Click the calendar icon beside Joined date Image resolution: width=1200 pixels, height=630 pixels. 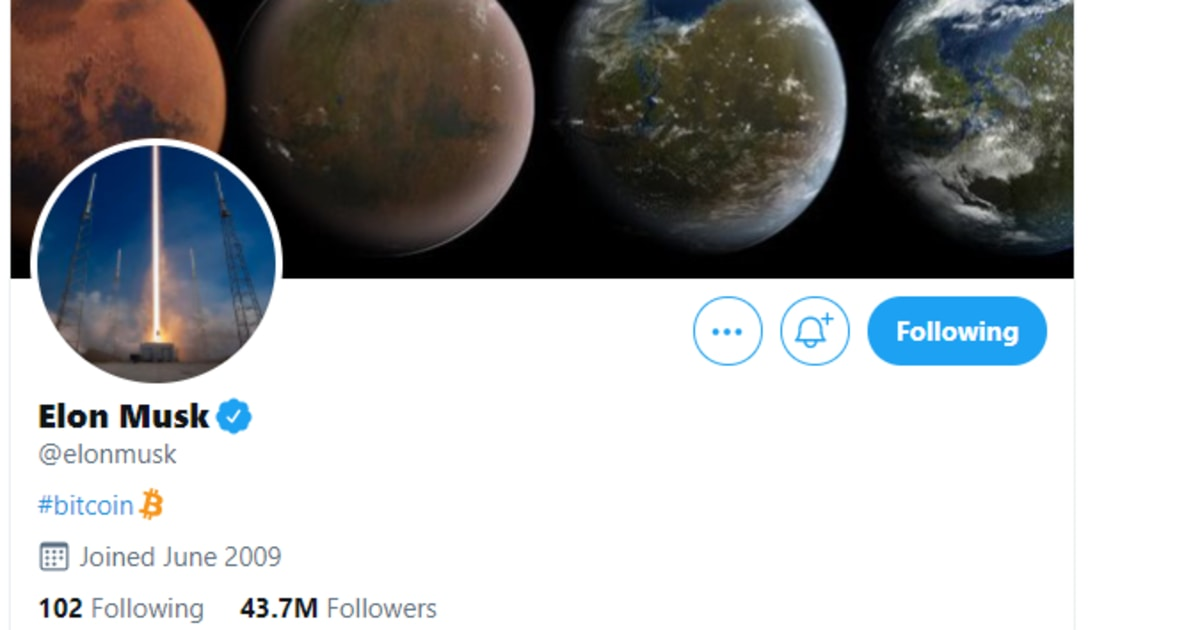click(x=54, y=556)
